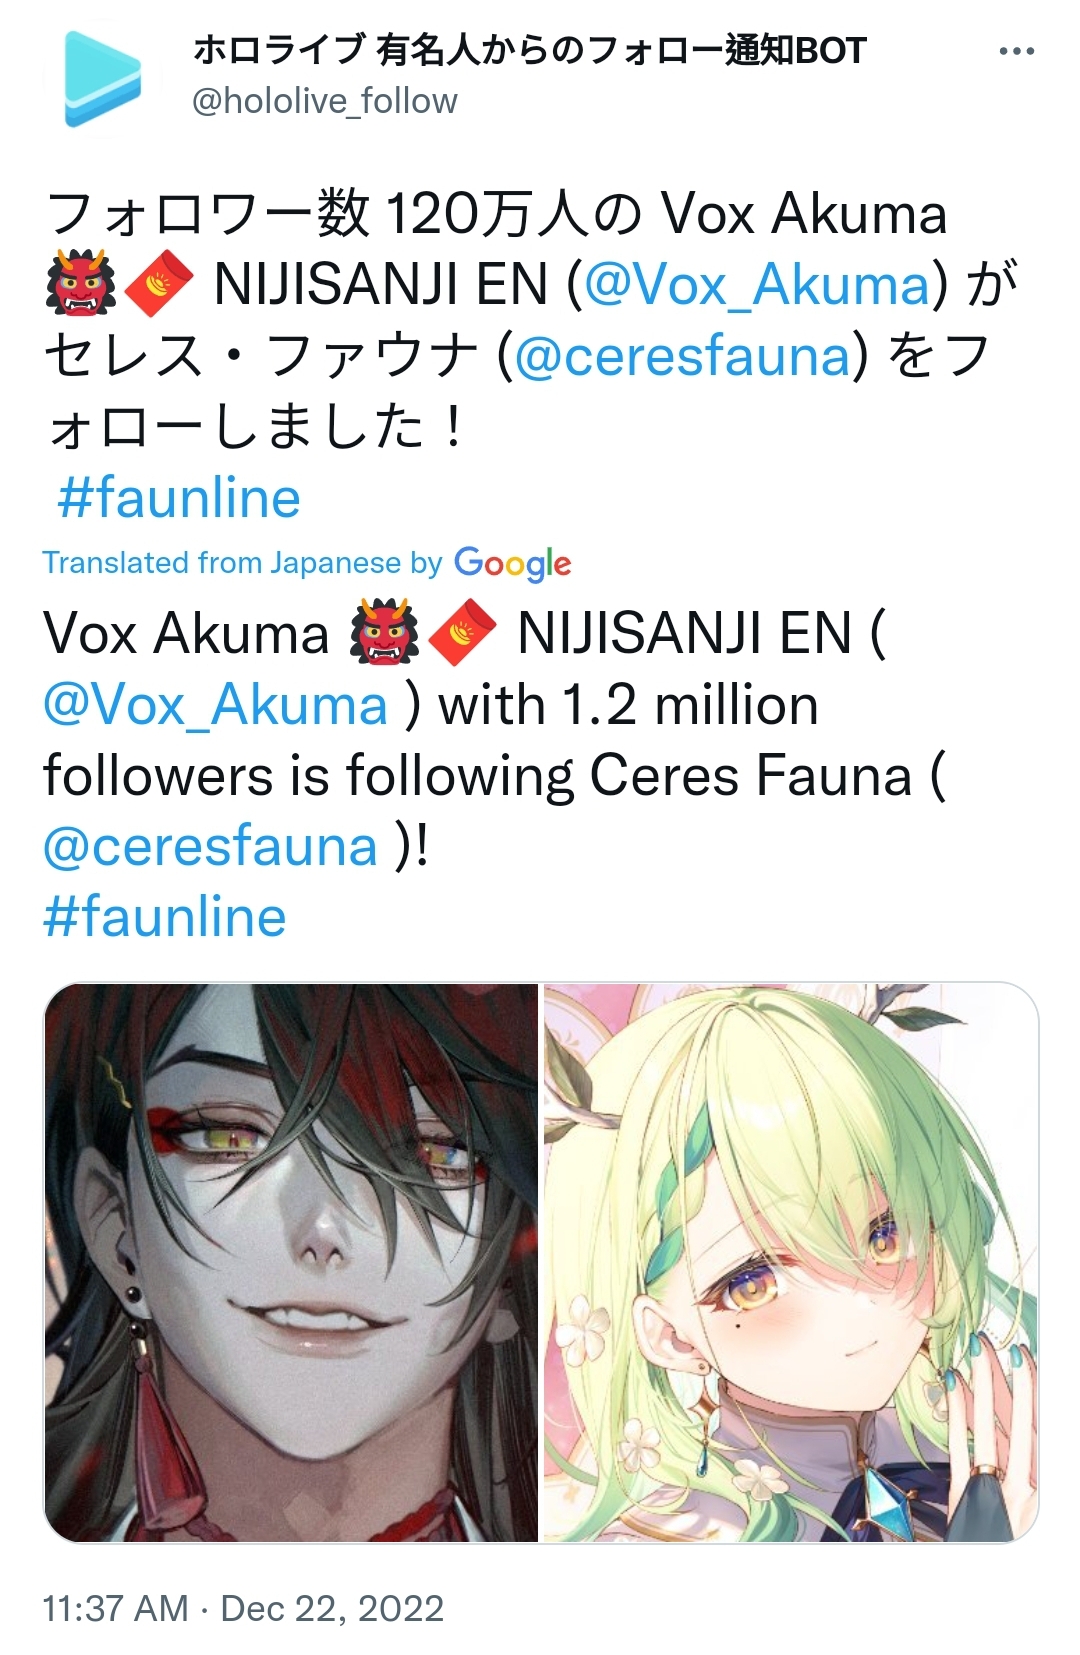Click the Google logo in translation note
This screenshot has width=1080, height=1655.
[x=513, y=564]
